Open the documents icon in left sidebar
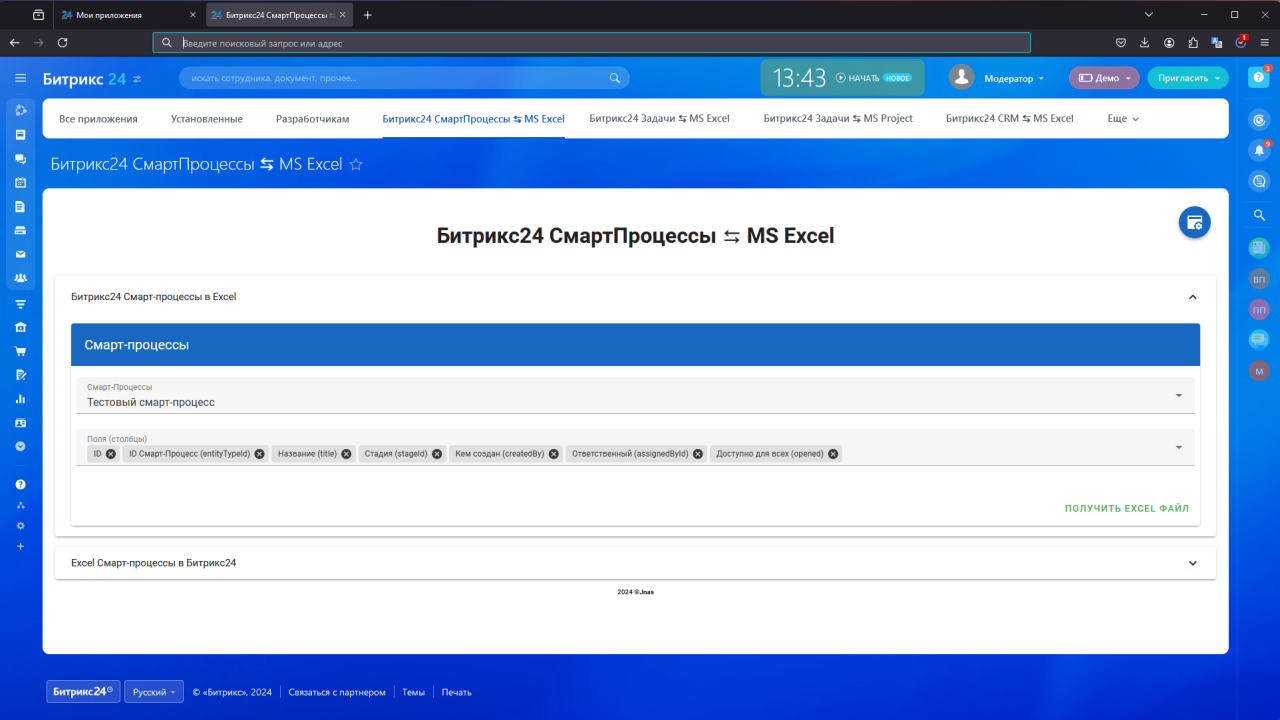 [20, 207]
